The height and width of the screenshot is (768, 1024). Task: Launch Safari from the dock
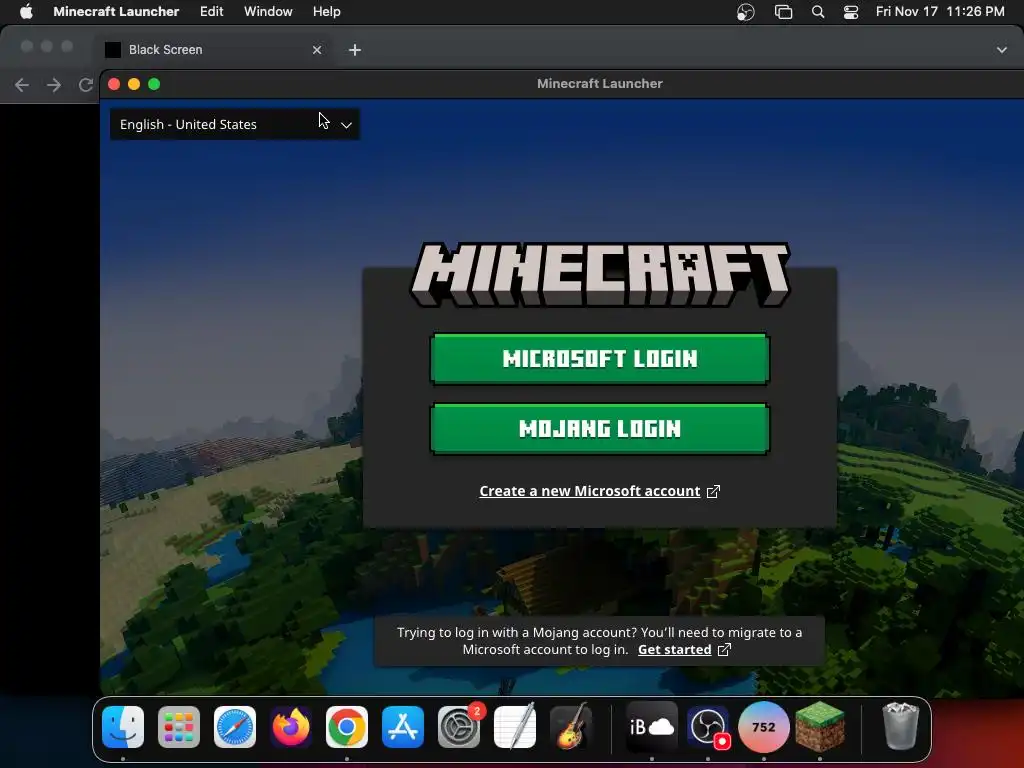pyautogui.click(x=235, y=727)
